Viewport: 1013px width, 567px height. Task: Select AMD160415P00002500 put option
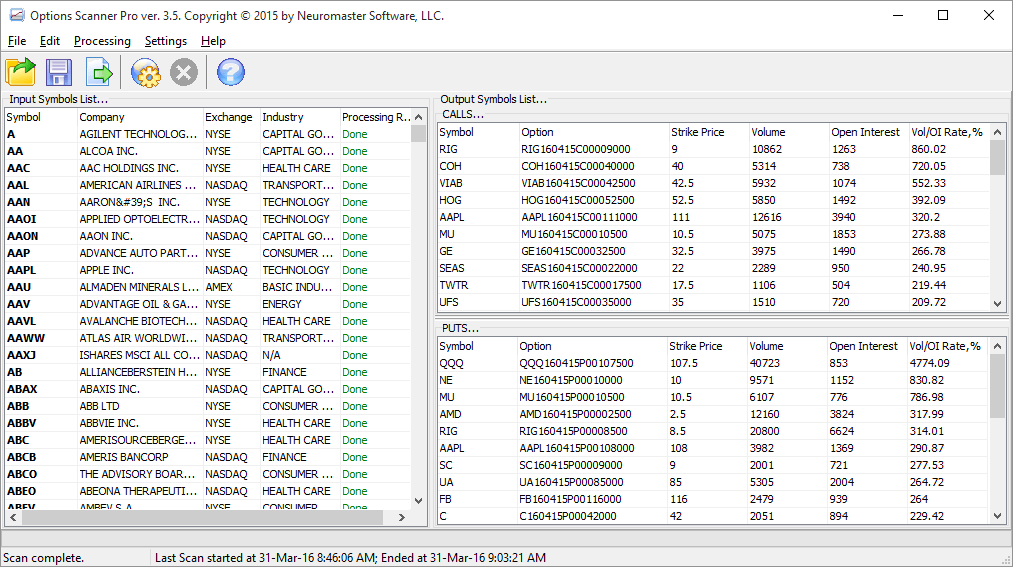click(575, 415)
